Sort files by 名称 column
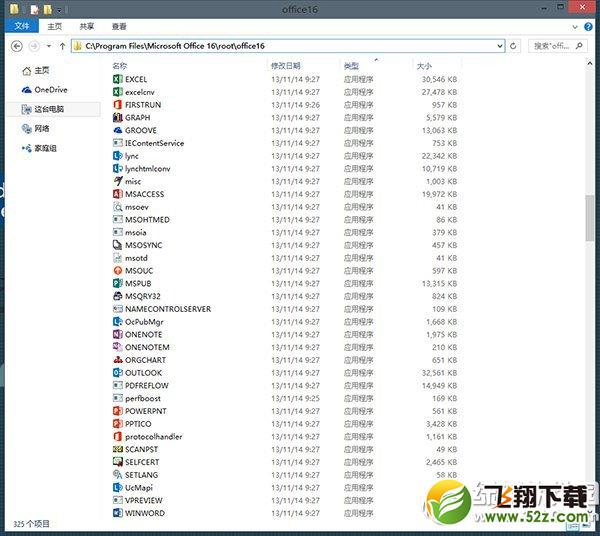 pos(120,66)
